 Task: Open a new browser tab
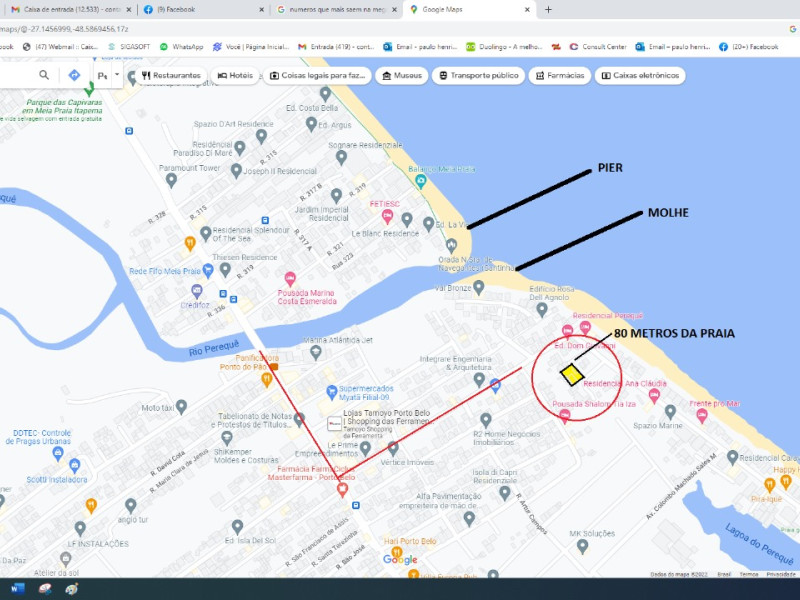coord(548,10)
